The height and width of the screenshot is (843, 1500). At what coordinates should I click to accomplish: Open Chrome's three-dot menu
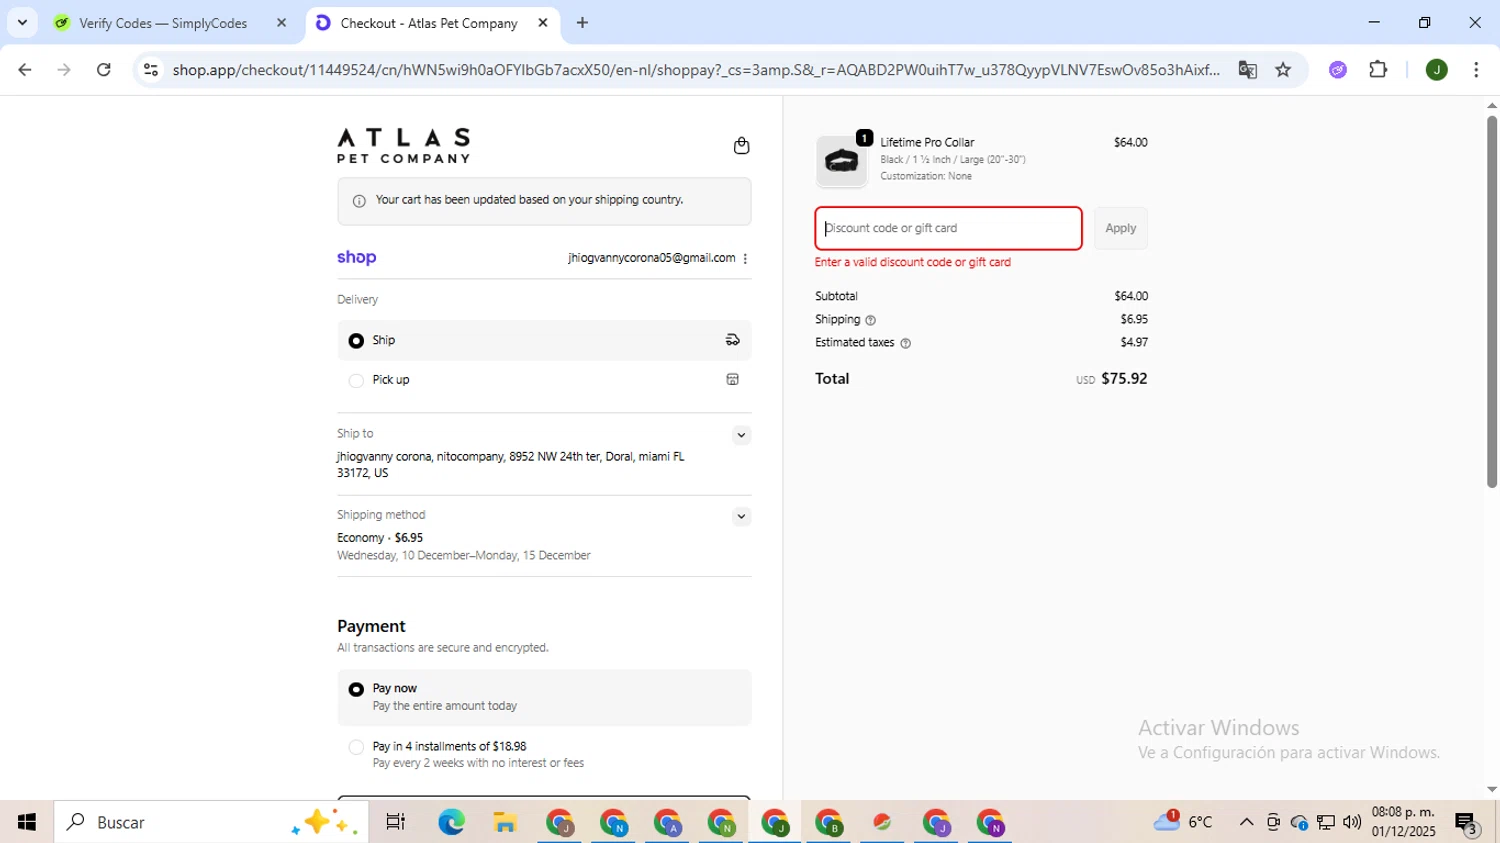[1476, 70]
